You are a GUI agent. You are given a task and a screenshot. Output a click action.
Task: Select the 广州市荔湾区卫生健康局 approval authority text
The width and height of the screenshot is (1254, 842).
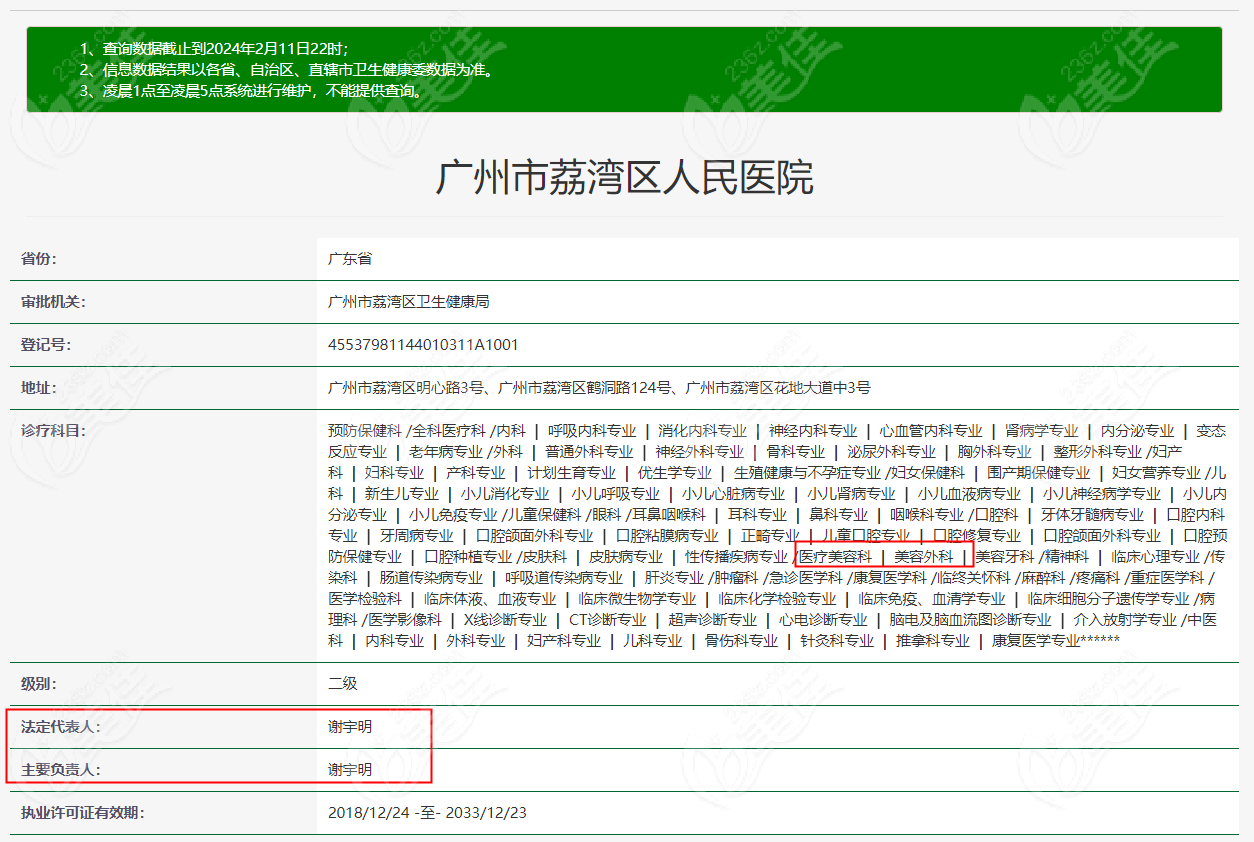408,301
